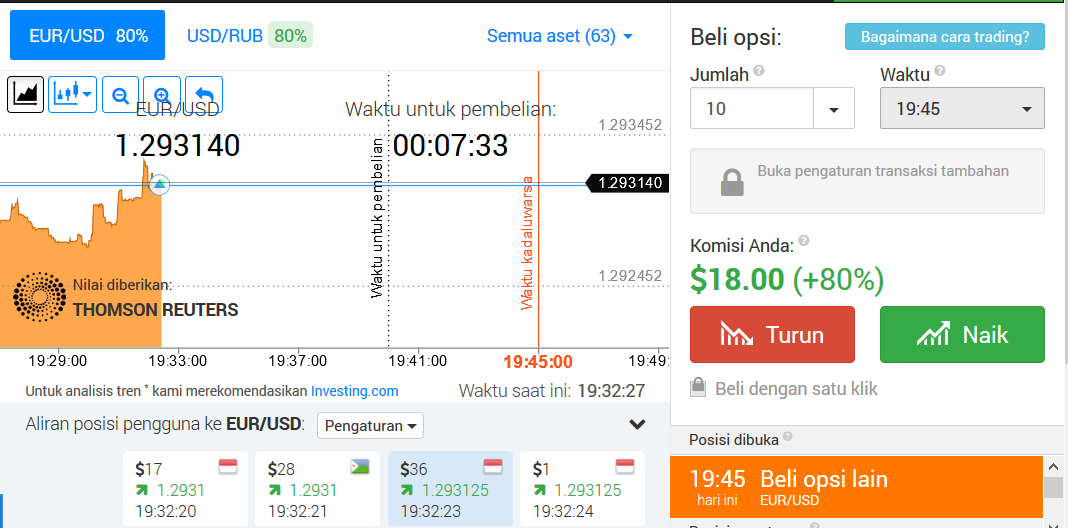Open the Jumlah amount dropdown arrow
1068x528 pixels.
(x=834, y=108)
